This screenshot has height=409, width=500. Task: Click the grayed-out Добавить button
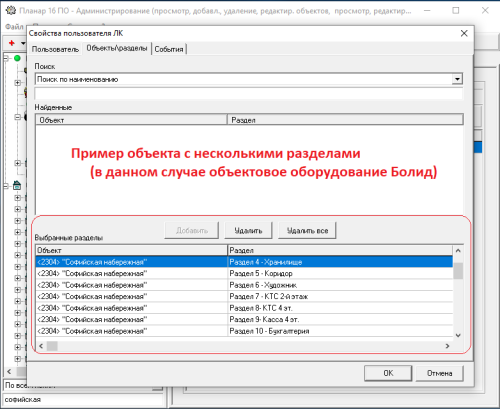pyautogui.click(x=192, y=230)
